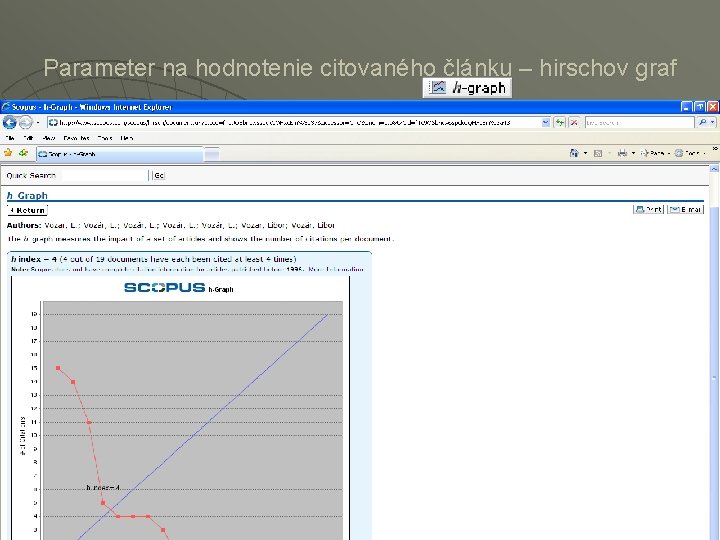
Task: Click the Feeds icon in command bar
Action: [598, 153]
